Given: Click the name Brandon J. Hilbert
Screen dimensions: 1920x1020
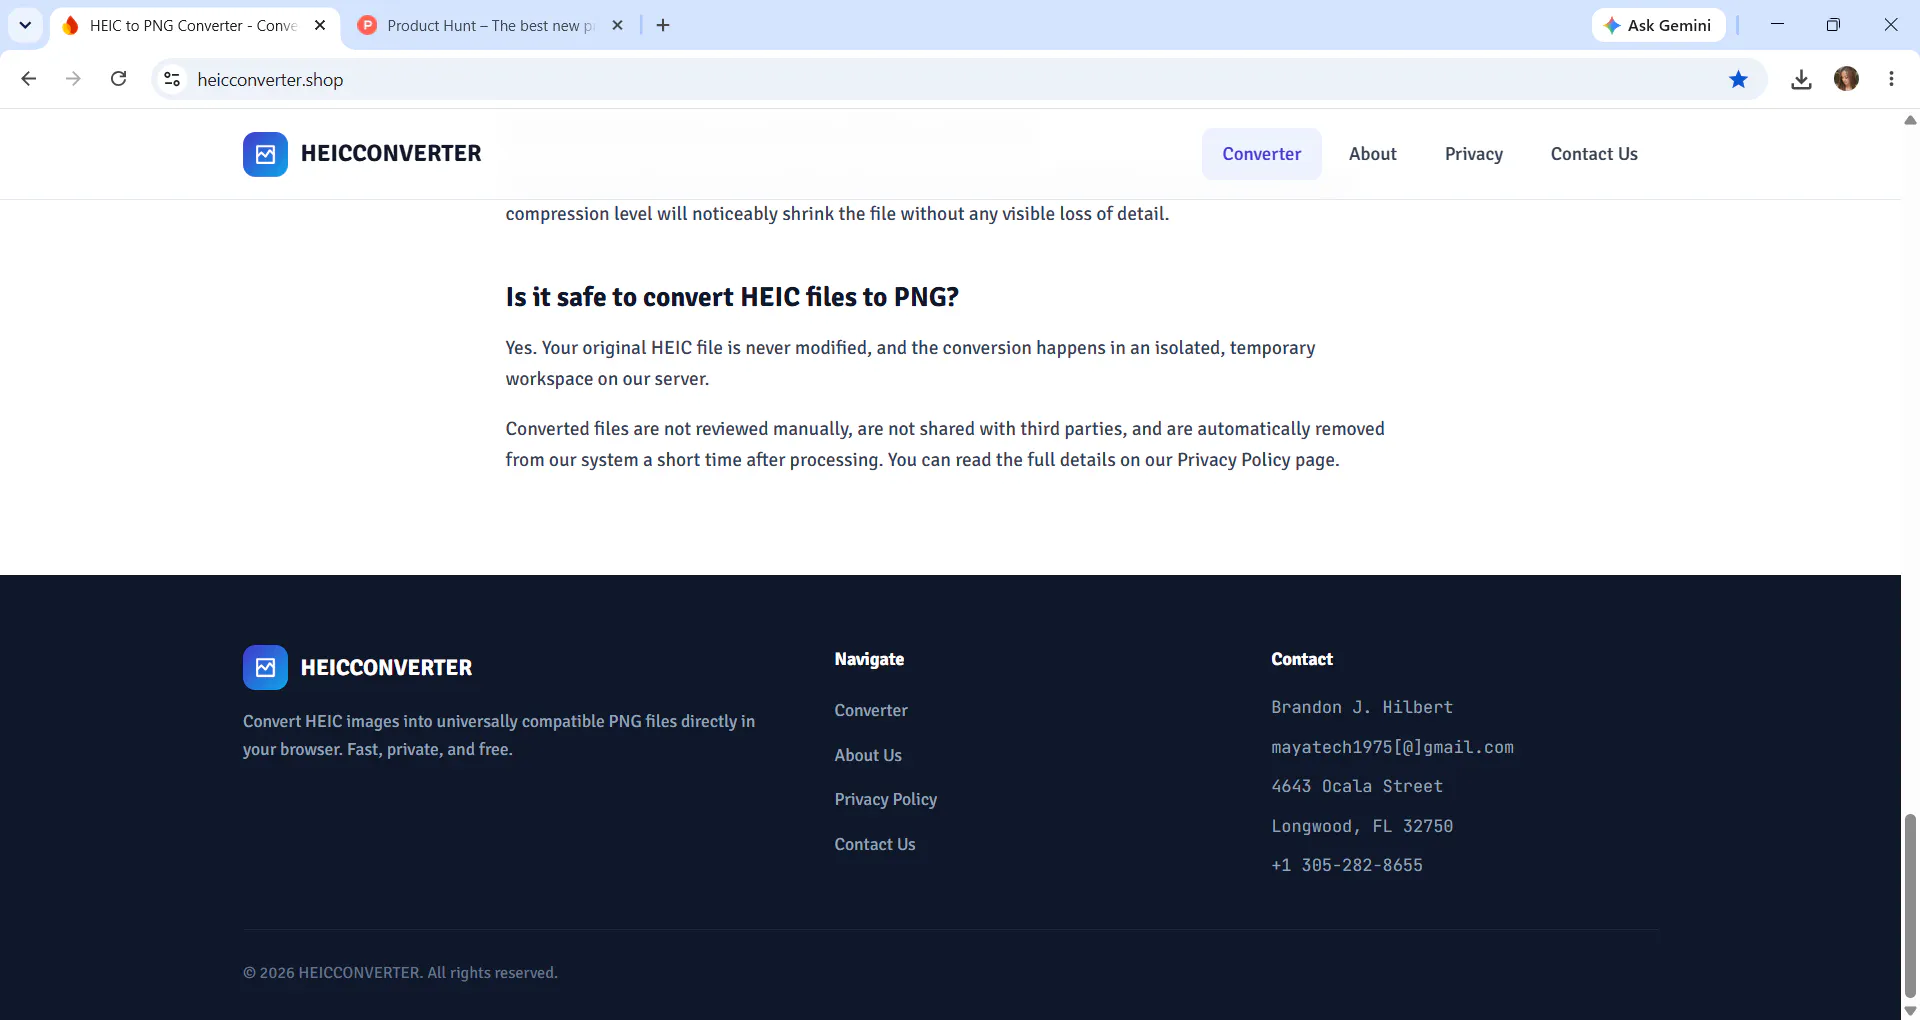Looking at the screenshot, I should [1361, 707].
